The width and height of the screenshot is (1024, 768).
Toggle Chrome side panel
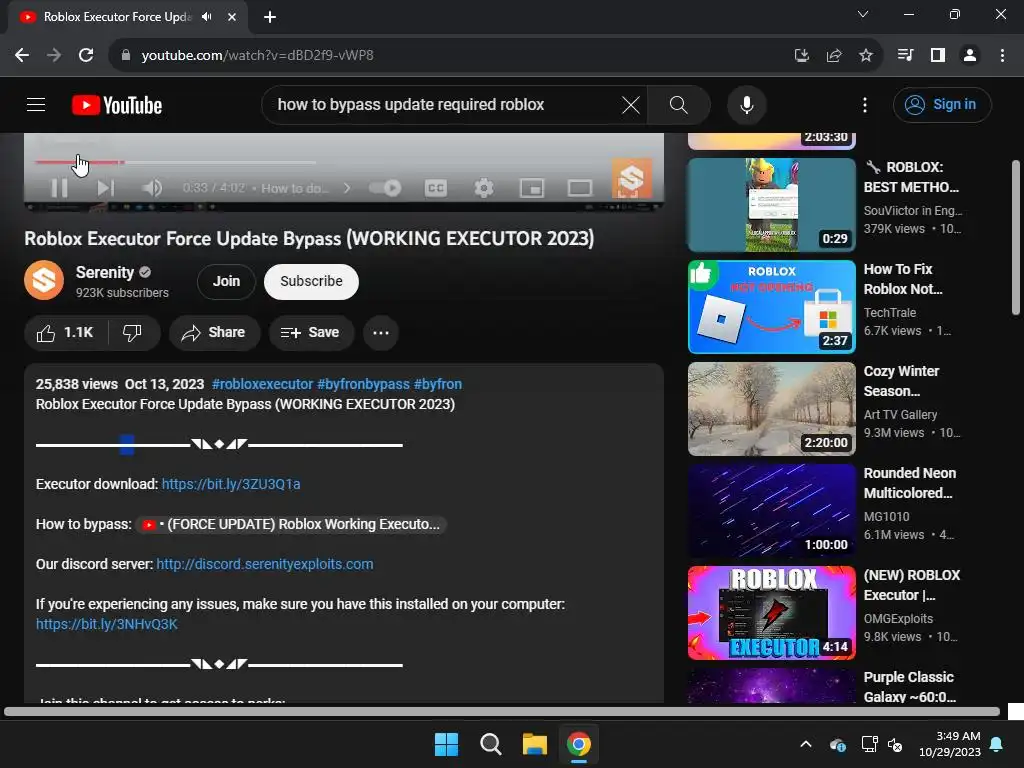pos(938,56)
